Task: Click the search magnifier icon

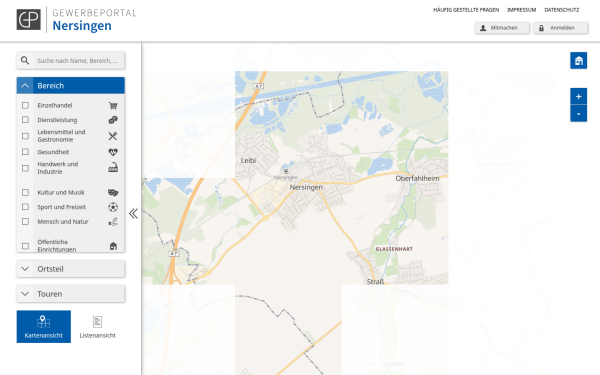Action: pyautogui.click(x=25, y=60)
